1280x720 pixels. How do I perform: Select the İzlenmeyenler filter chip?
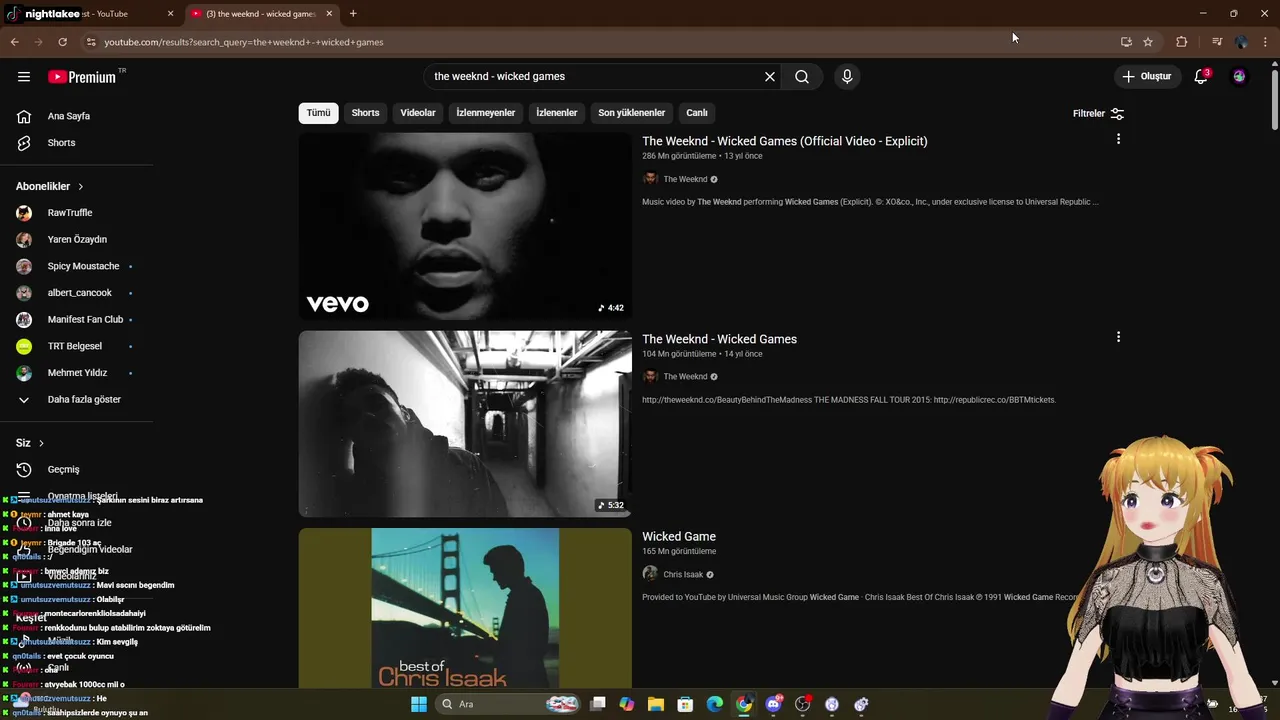pyautogui.click(x=486, y=113)
